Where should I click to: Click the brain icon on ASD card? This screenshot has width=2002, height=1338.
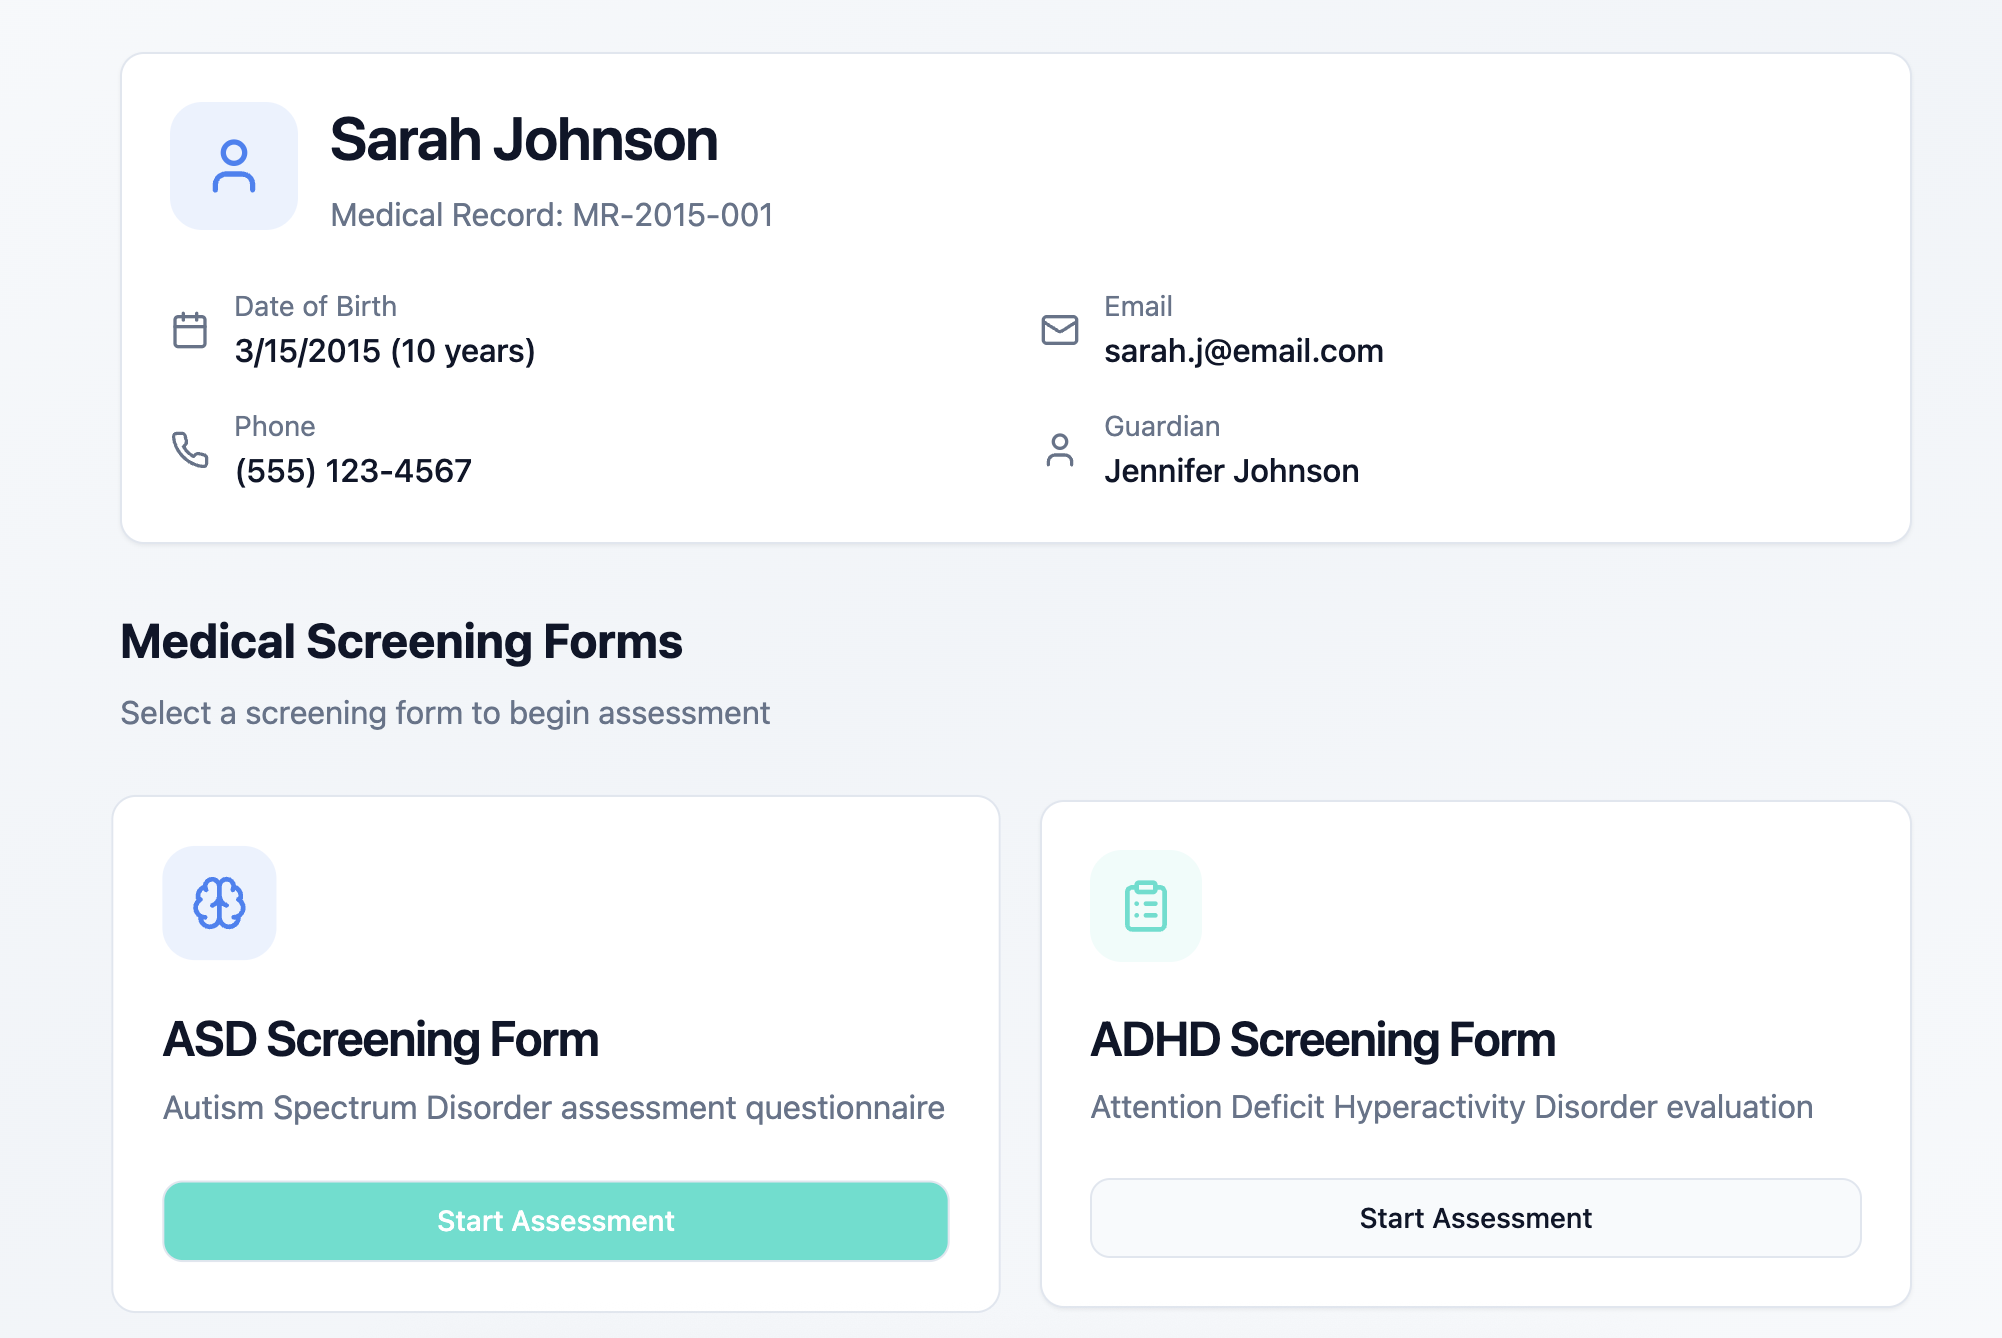pyautogui.click(x=219, y=903)
